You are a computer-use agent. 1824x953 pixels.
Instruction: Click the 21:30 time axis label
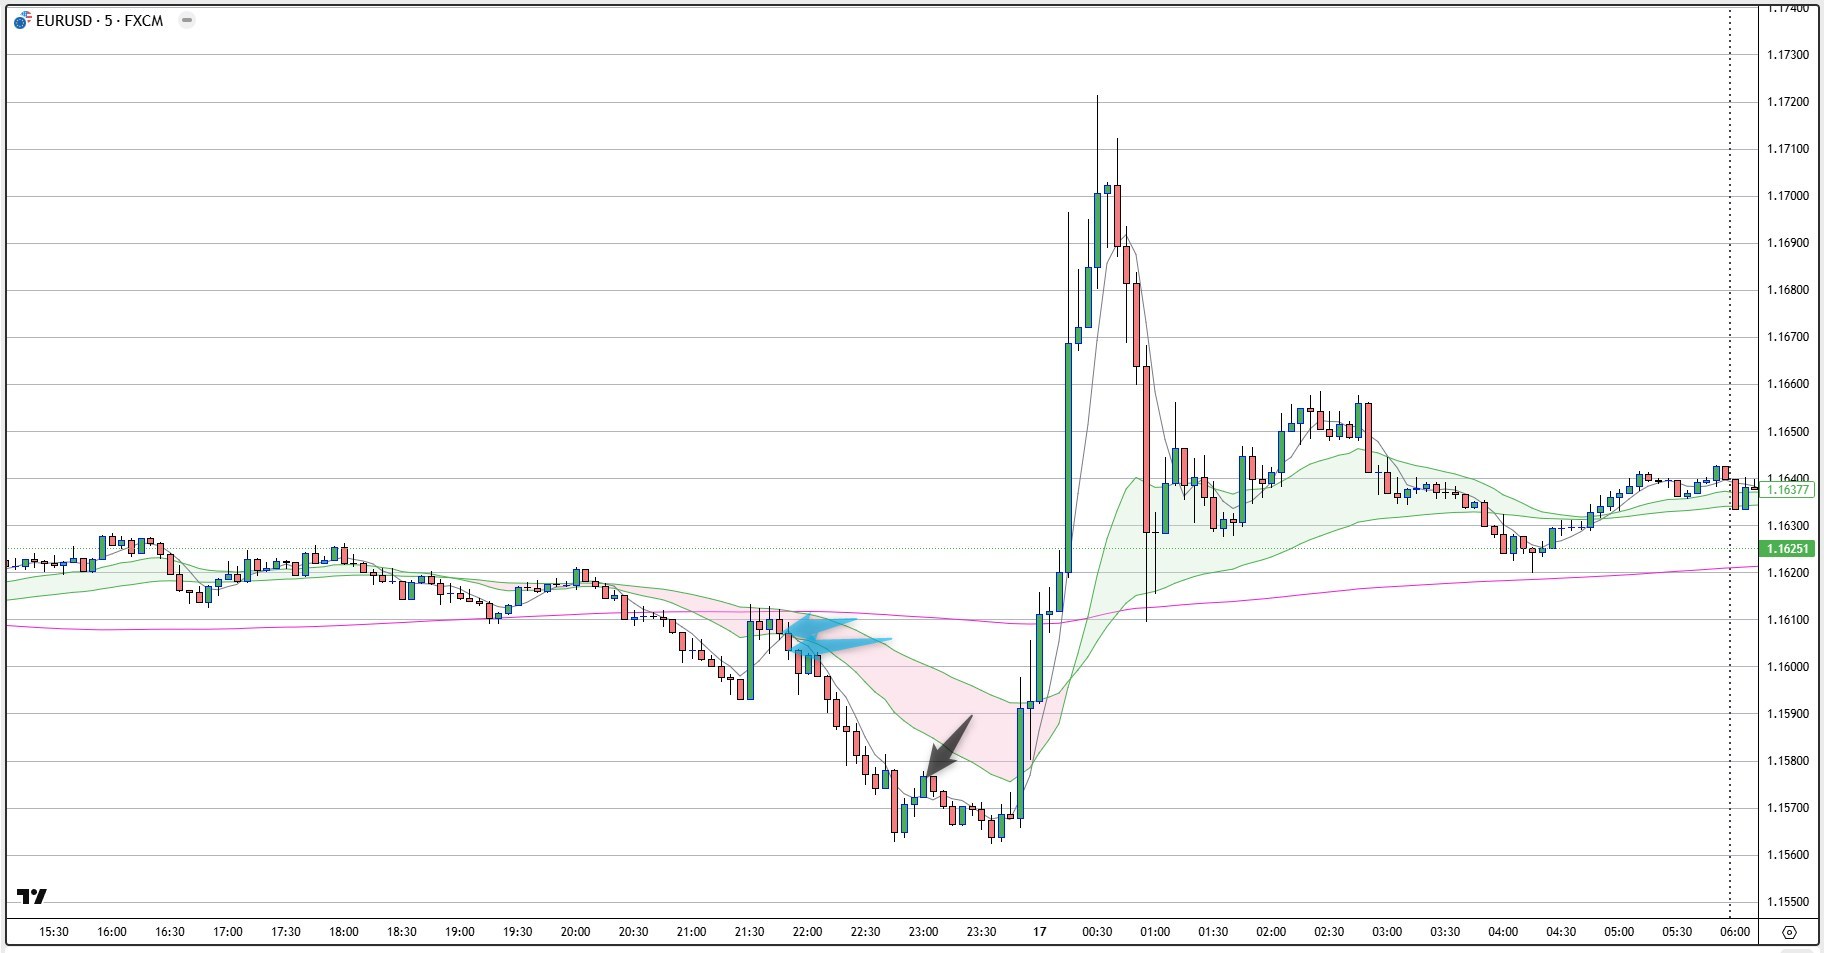point(750,932)
